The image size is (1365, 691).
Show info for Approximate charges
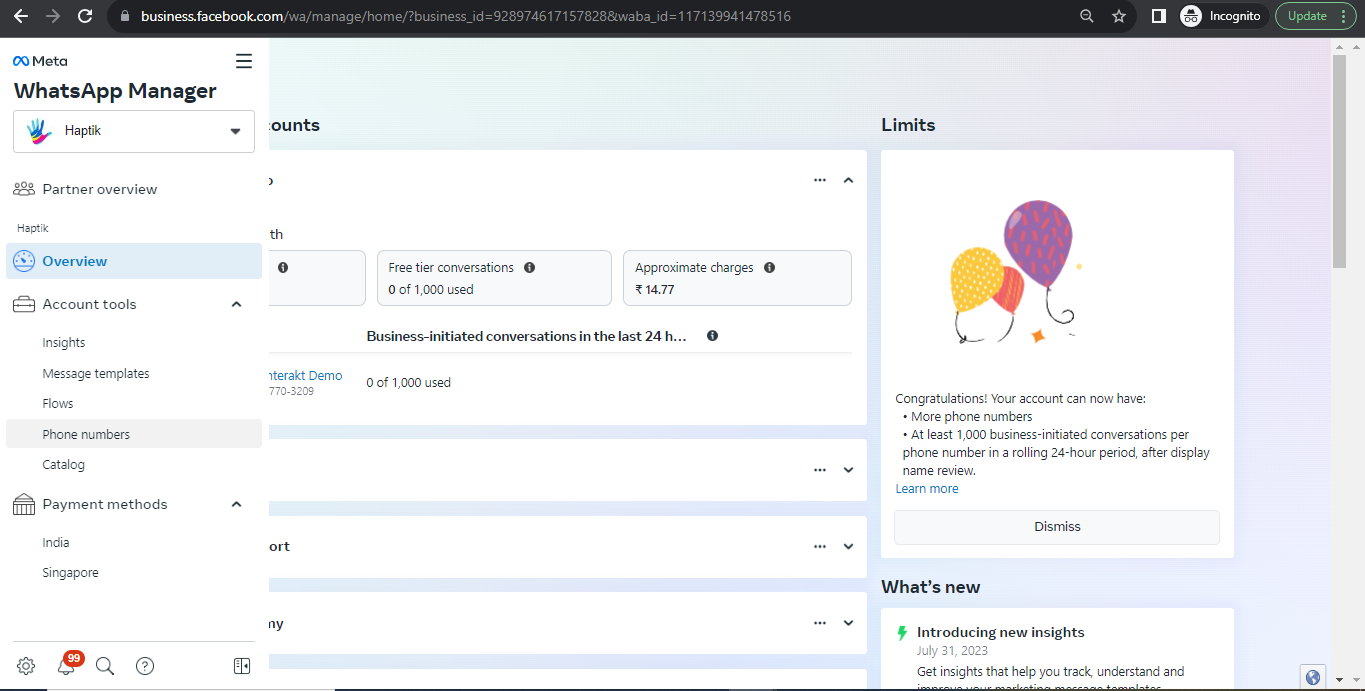769,268
